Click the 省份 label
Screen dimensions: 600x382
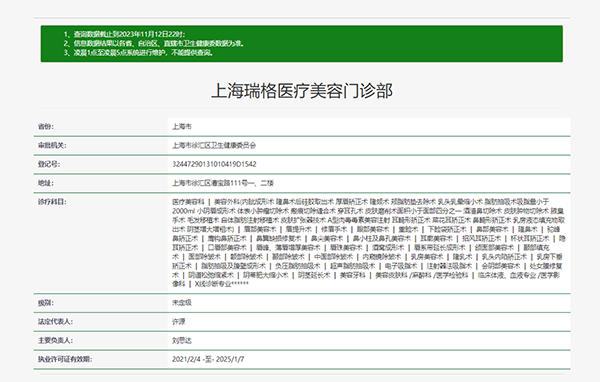46,126
